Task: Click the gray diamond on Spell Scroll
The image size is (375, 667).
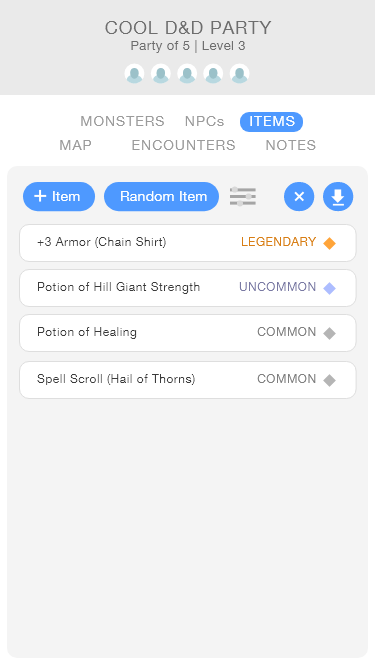Action: pyautogui.click(x=330, y=380)
